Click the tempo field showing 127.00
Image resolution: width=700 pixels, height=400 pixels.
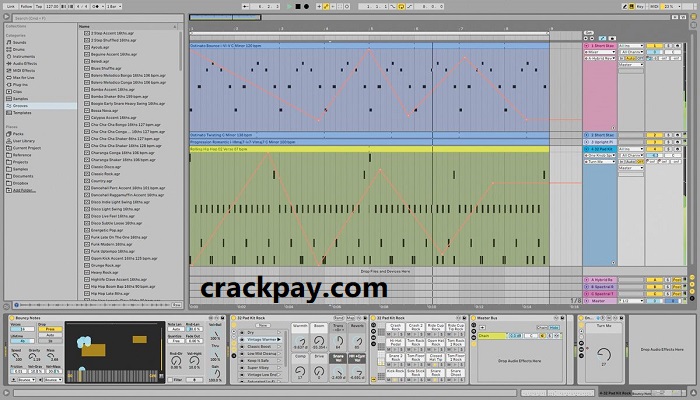pyautogui.click(x=52, y=6)
